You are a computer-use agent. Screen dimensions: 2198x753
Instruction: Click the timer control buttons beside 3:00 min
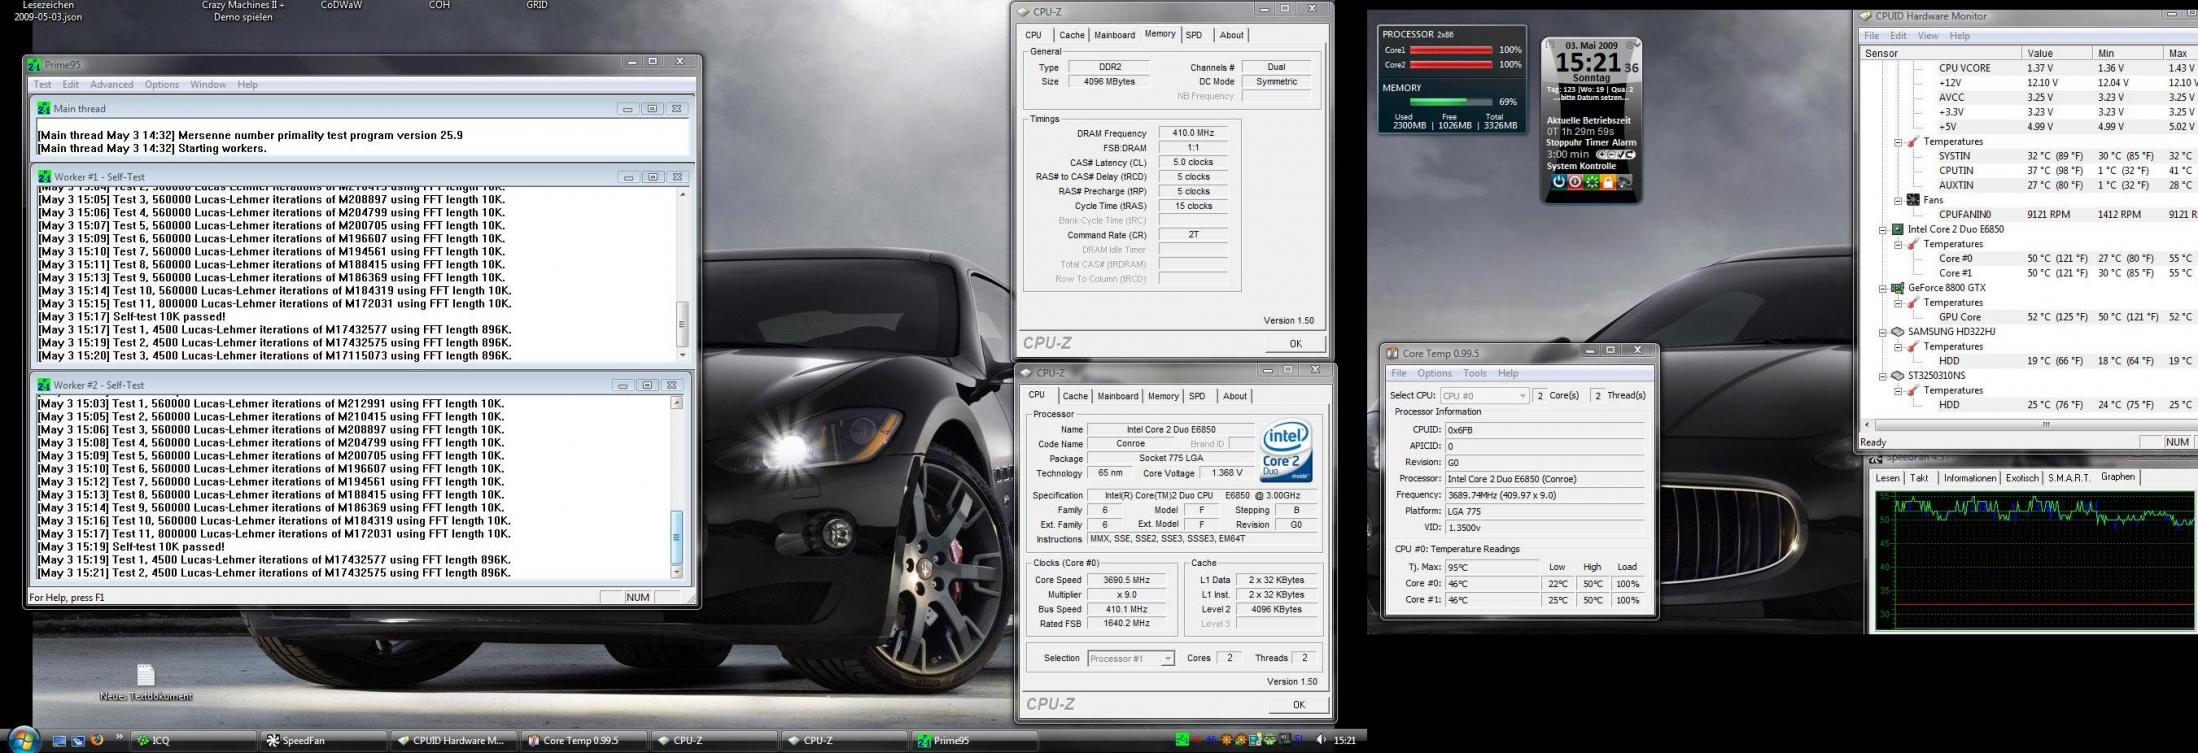[x=1615, y=155]
